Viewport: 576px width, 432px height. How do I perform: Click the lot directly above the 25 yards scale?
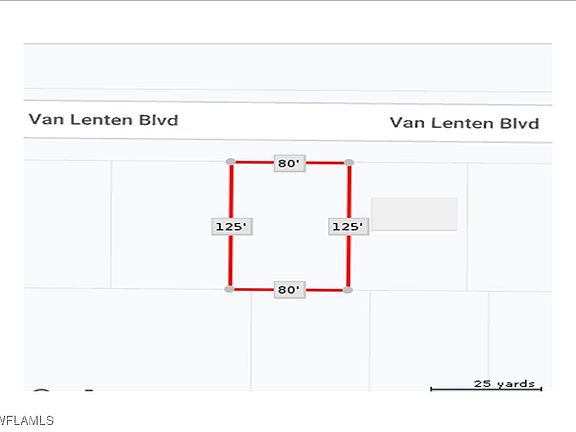click(520, 334)
